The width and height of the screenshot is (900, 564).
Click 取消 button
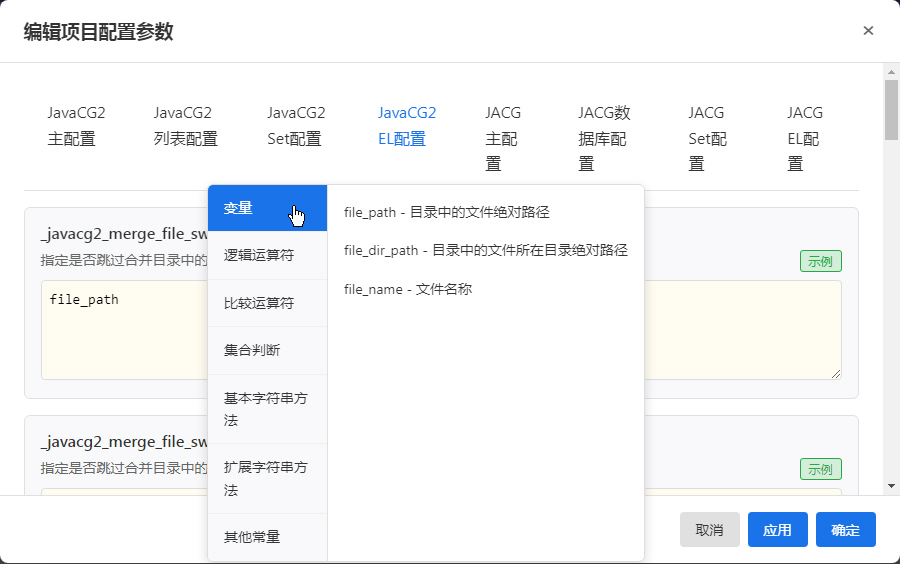[x=709, y=530]
